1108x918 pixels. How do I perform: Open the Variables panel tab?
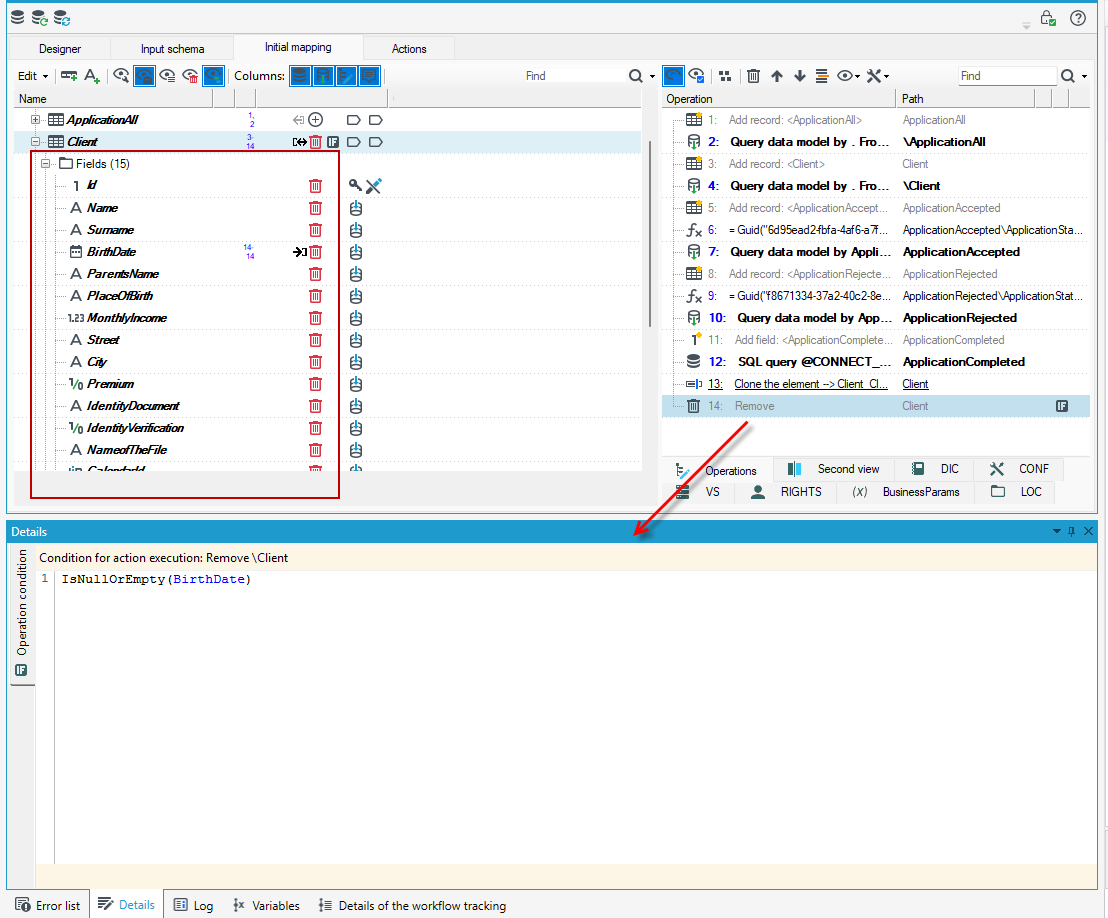pyautogui.click(x=266, y=905)
